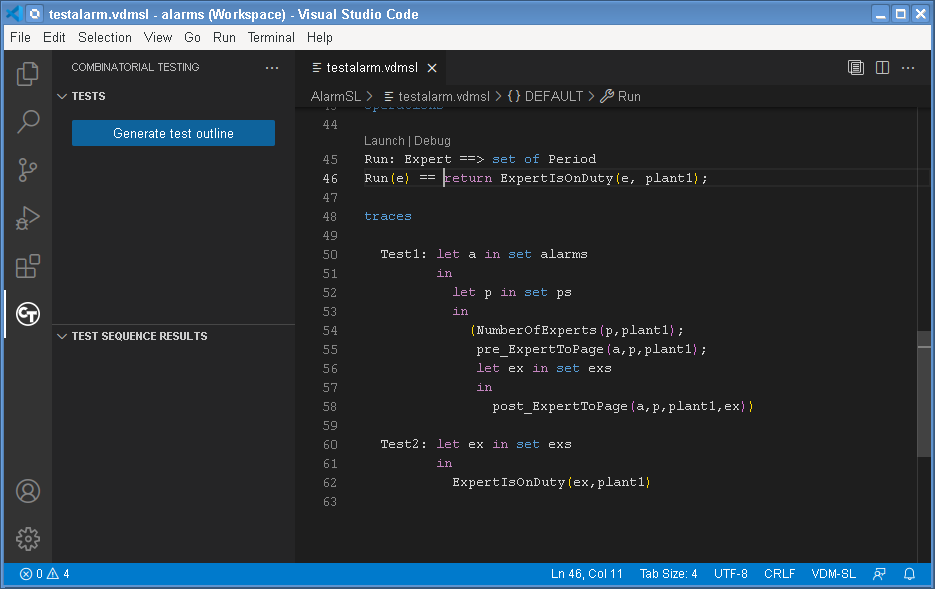The height and width of the screenshot is (589, 935).
Task: Click the Launch code lens link
Action: [x=384, y=141]
